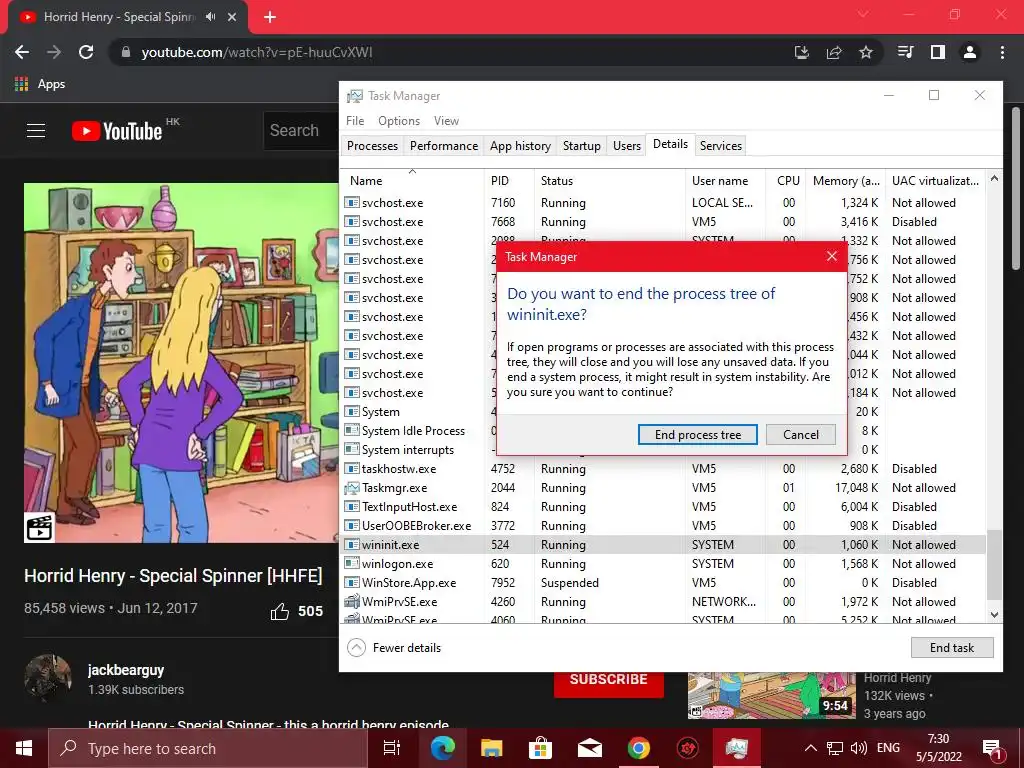Cancel the end process dialog

[801, 435]
